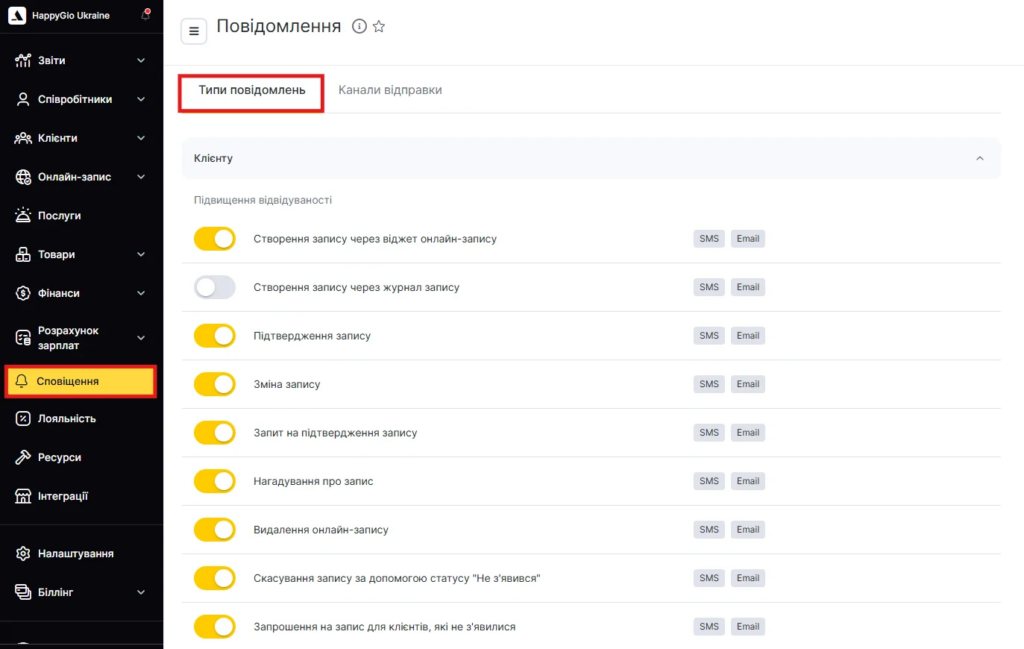Open the Сповіщення sidebar item

pyautogui.click(x=80, y=381)
